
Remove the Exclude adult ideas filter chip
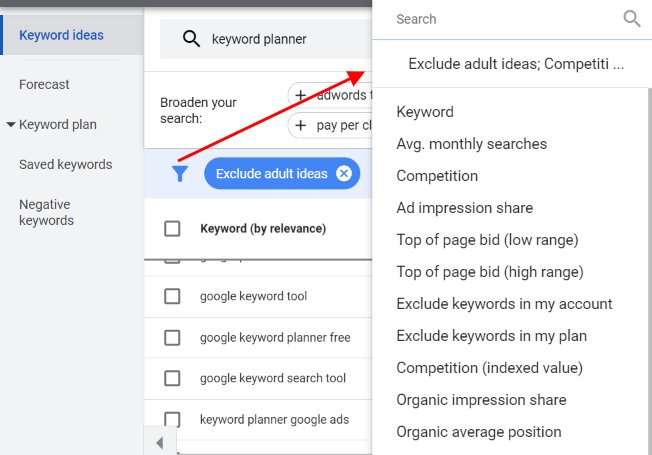pos(344,173)
